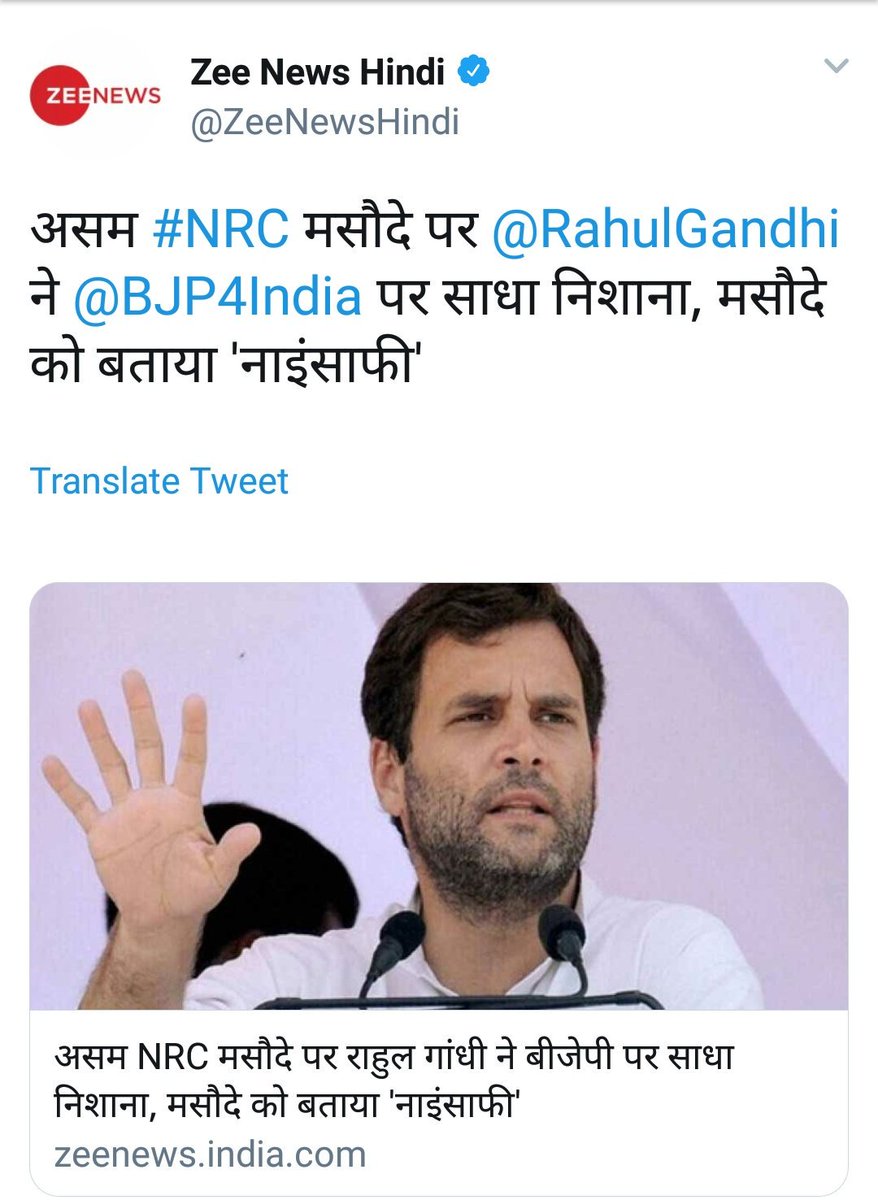Open the Zee News Hindi display name
Screen dimensions: 878x1200
[318, 73]
